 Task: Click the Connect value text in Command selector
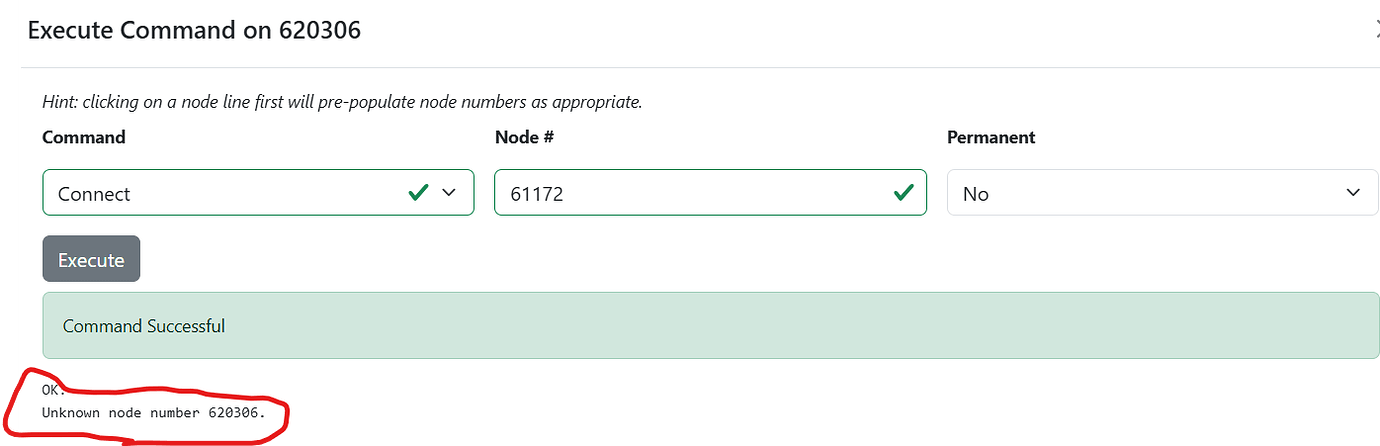tap(94, 194)
